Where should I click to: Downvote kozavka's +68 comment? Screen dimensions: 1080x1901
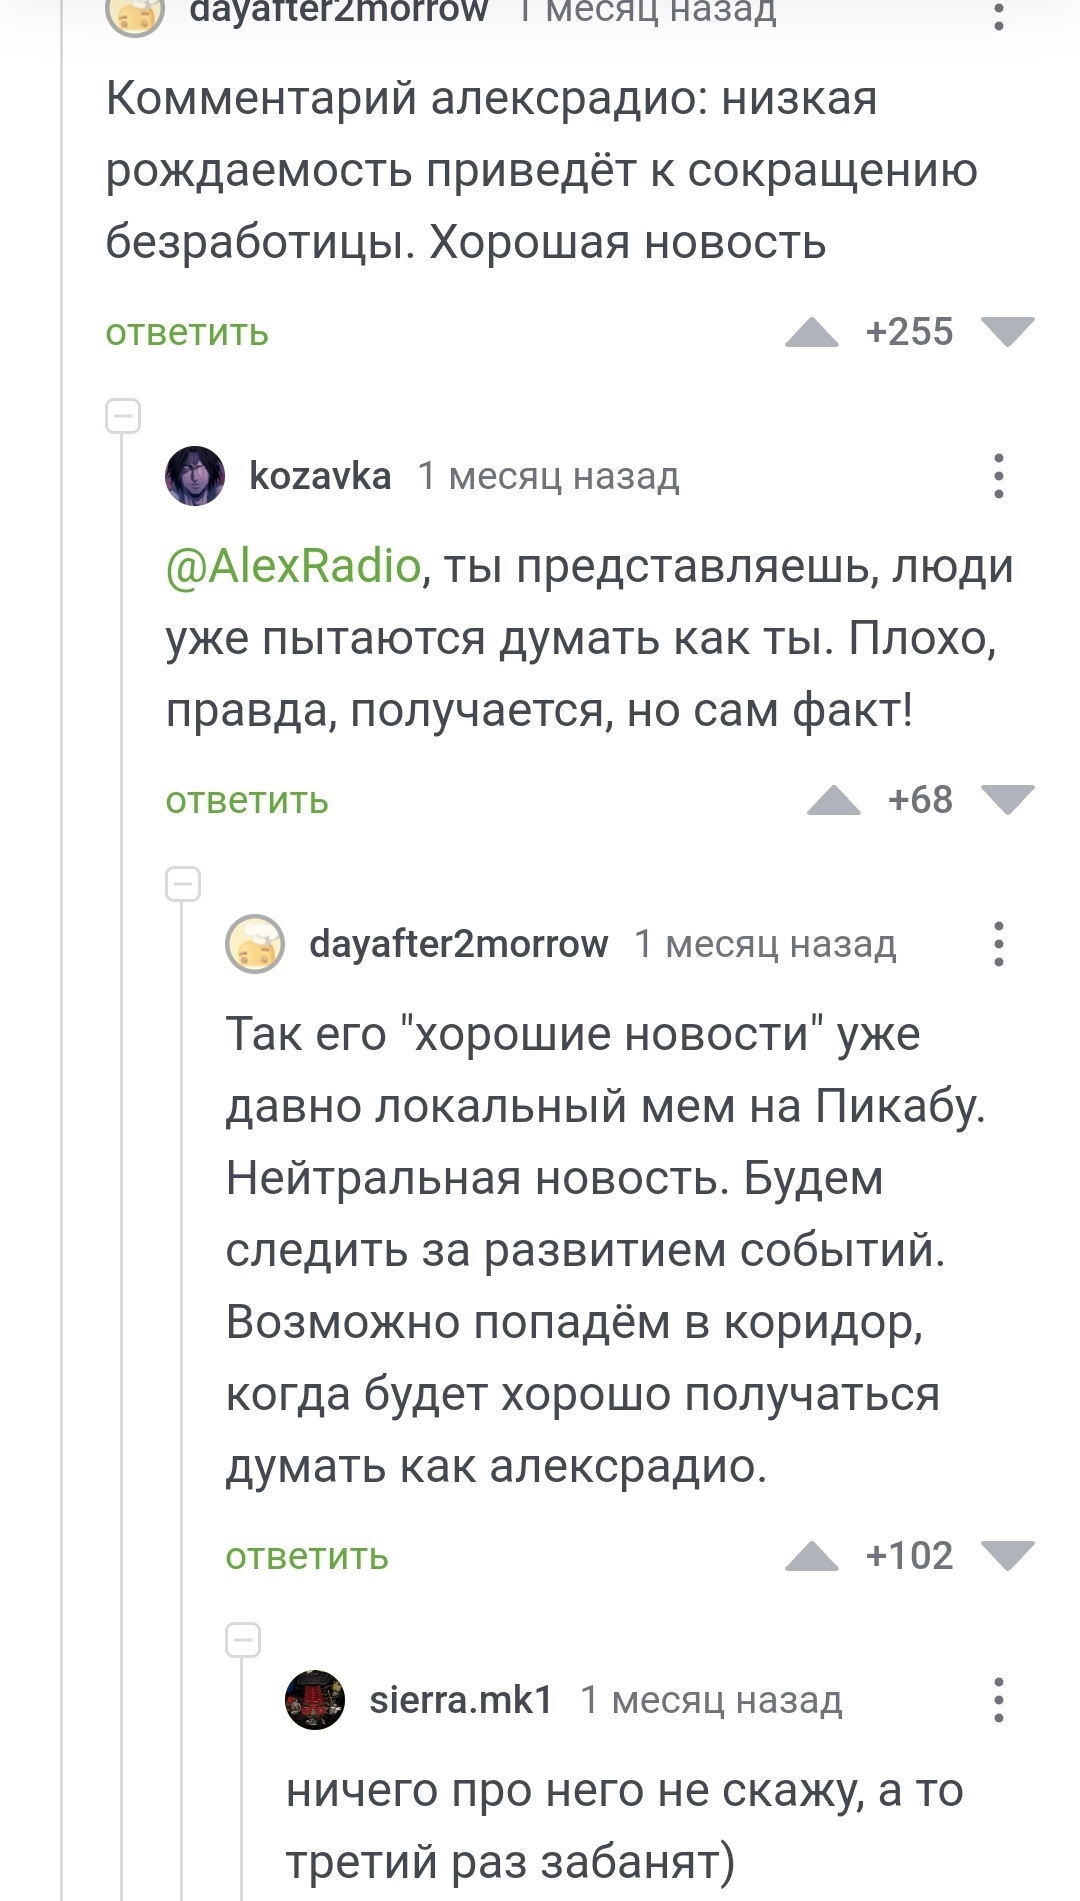coord(1007,800)
